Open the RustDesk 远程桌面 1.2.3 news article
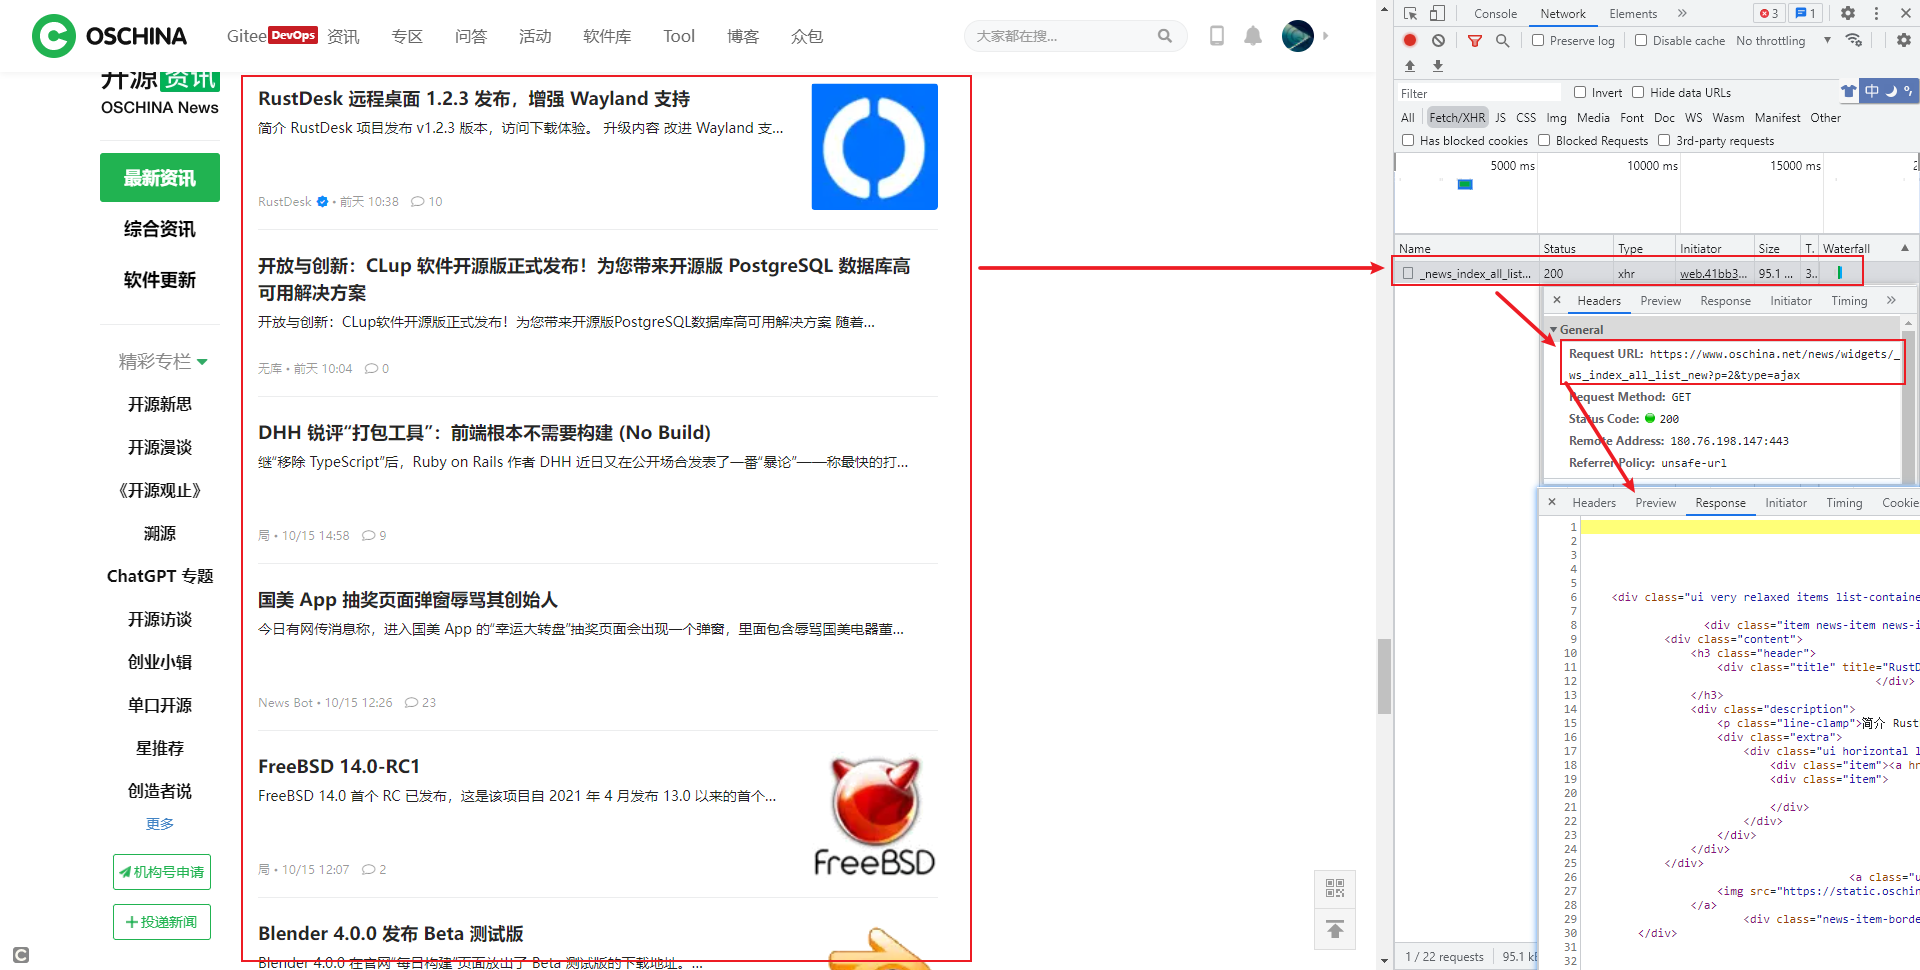Screen dimensions: 1920x970 pos(471,98)
